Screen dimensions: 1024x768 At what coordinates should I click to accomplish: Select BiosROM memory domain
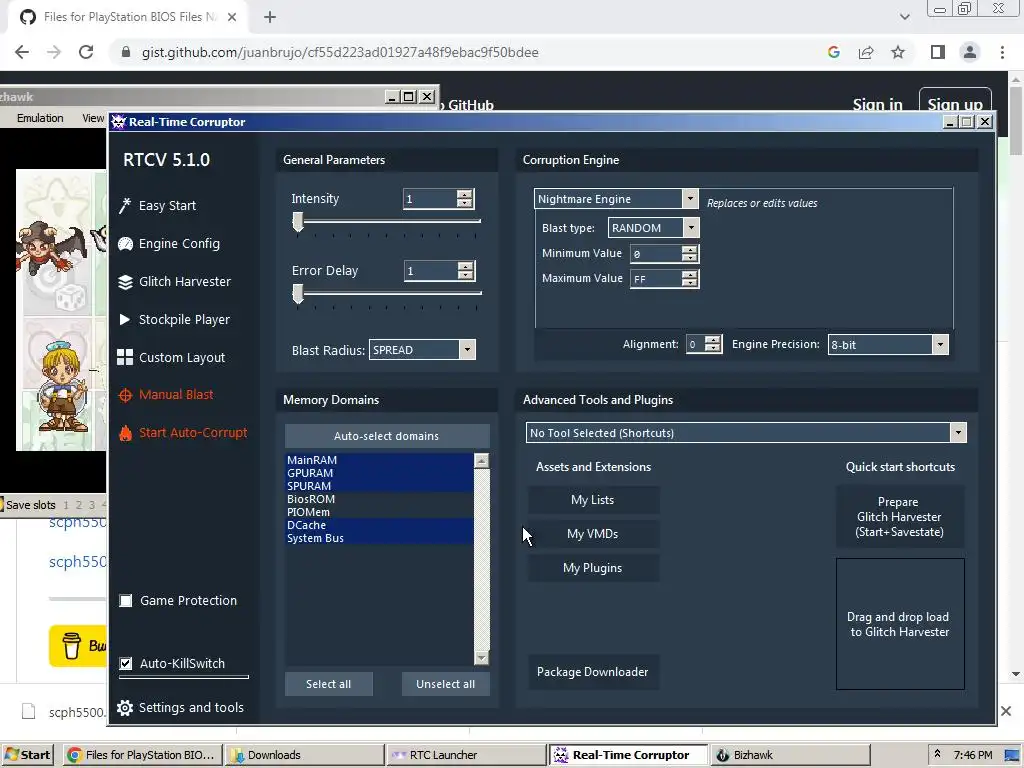tap(379, 499)
